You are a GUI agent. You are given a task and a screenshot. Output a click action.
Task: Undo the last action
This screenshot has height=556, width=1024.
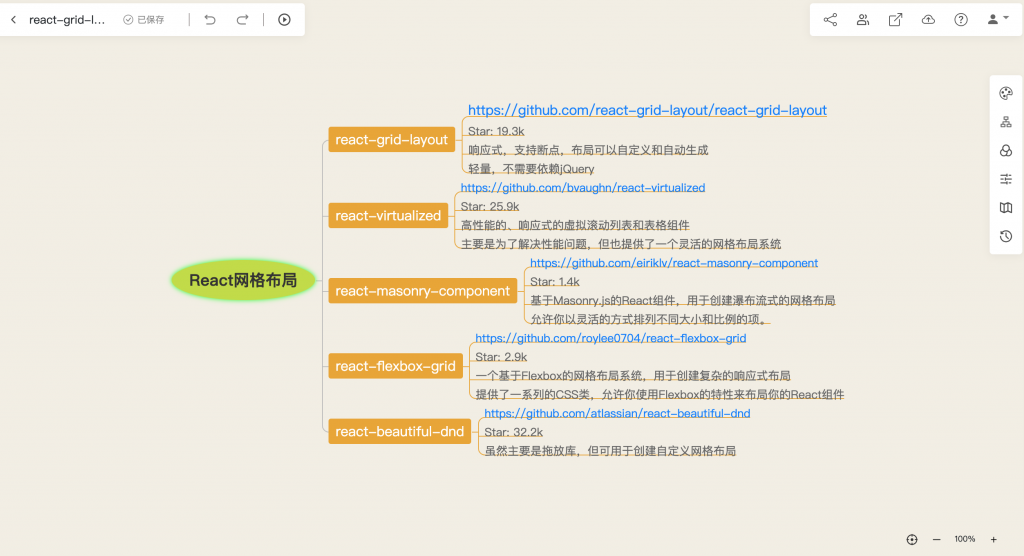pos(210,20)
